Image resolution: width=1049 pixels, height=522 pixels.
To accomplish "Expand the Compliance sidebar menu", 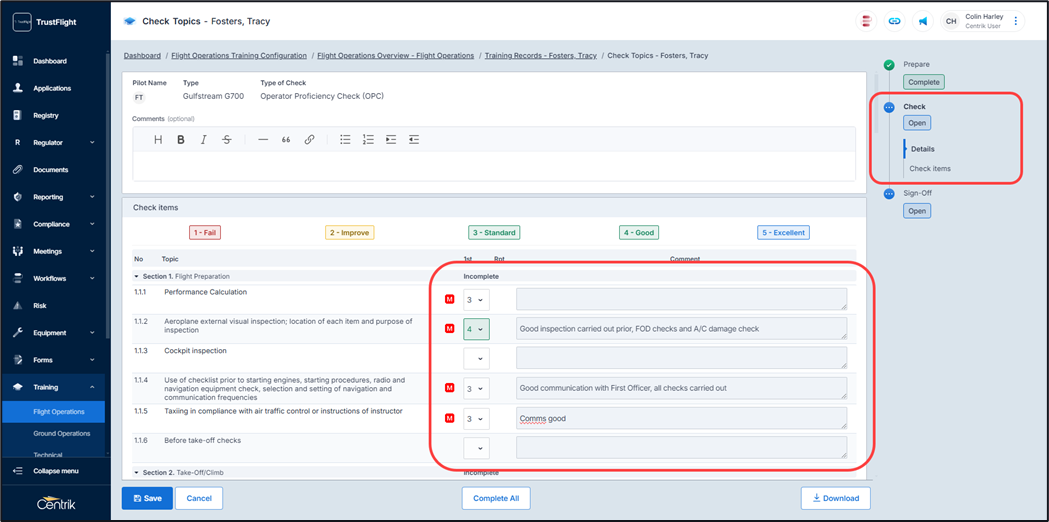I will tap(55, 224).
